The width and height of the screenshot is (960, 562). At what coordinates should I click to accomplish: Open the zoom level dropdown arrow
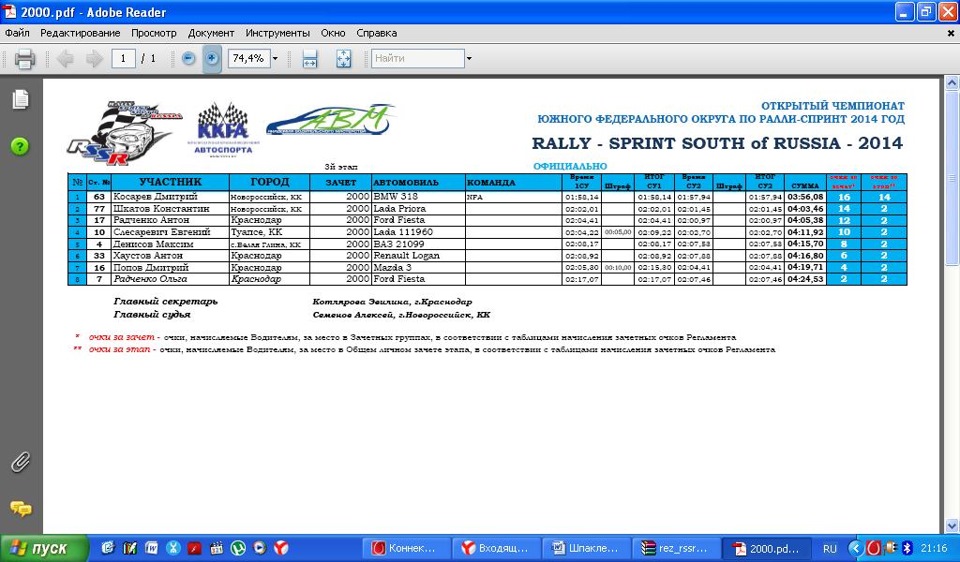(x=275, y=59)
